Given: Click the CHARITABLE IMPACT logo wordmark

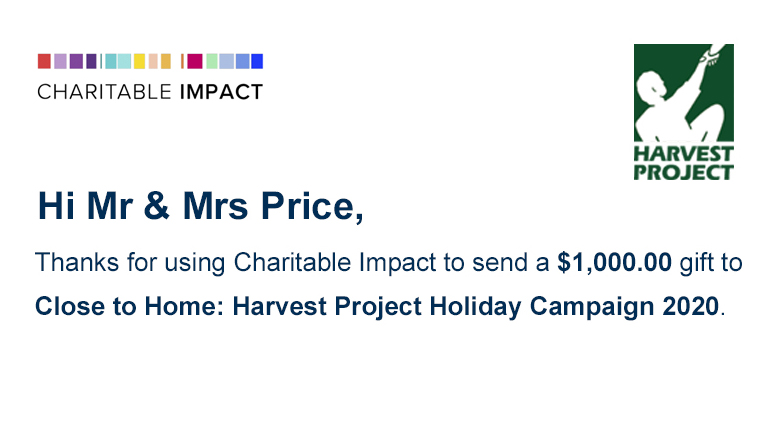Looking at the screenshot, I should pyautogui.click(x=150, y=92).
